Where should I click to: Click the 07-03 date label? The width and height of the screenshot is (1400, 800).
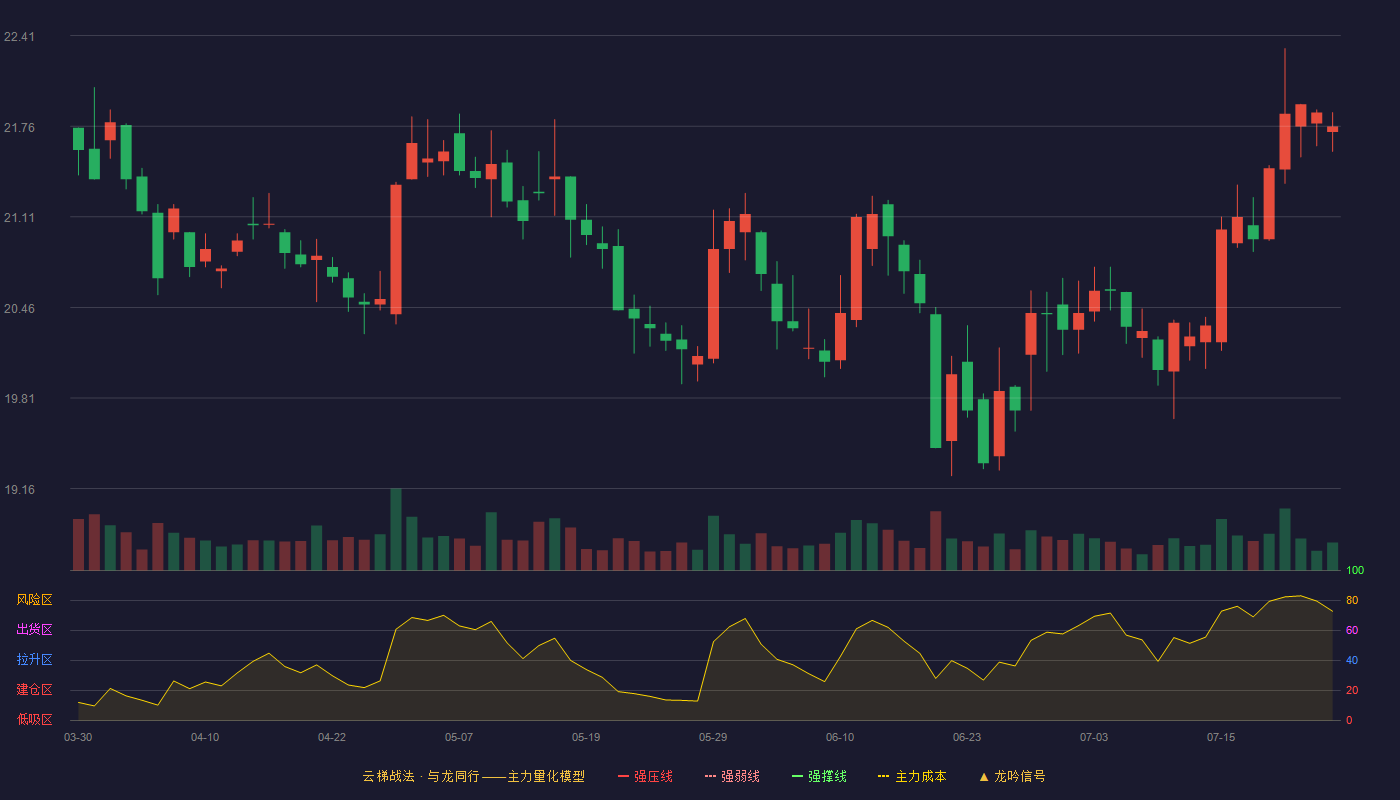pos(1094,737)
